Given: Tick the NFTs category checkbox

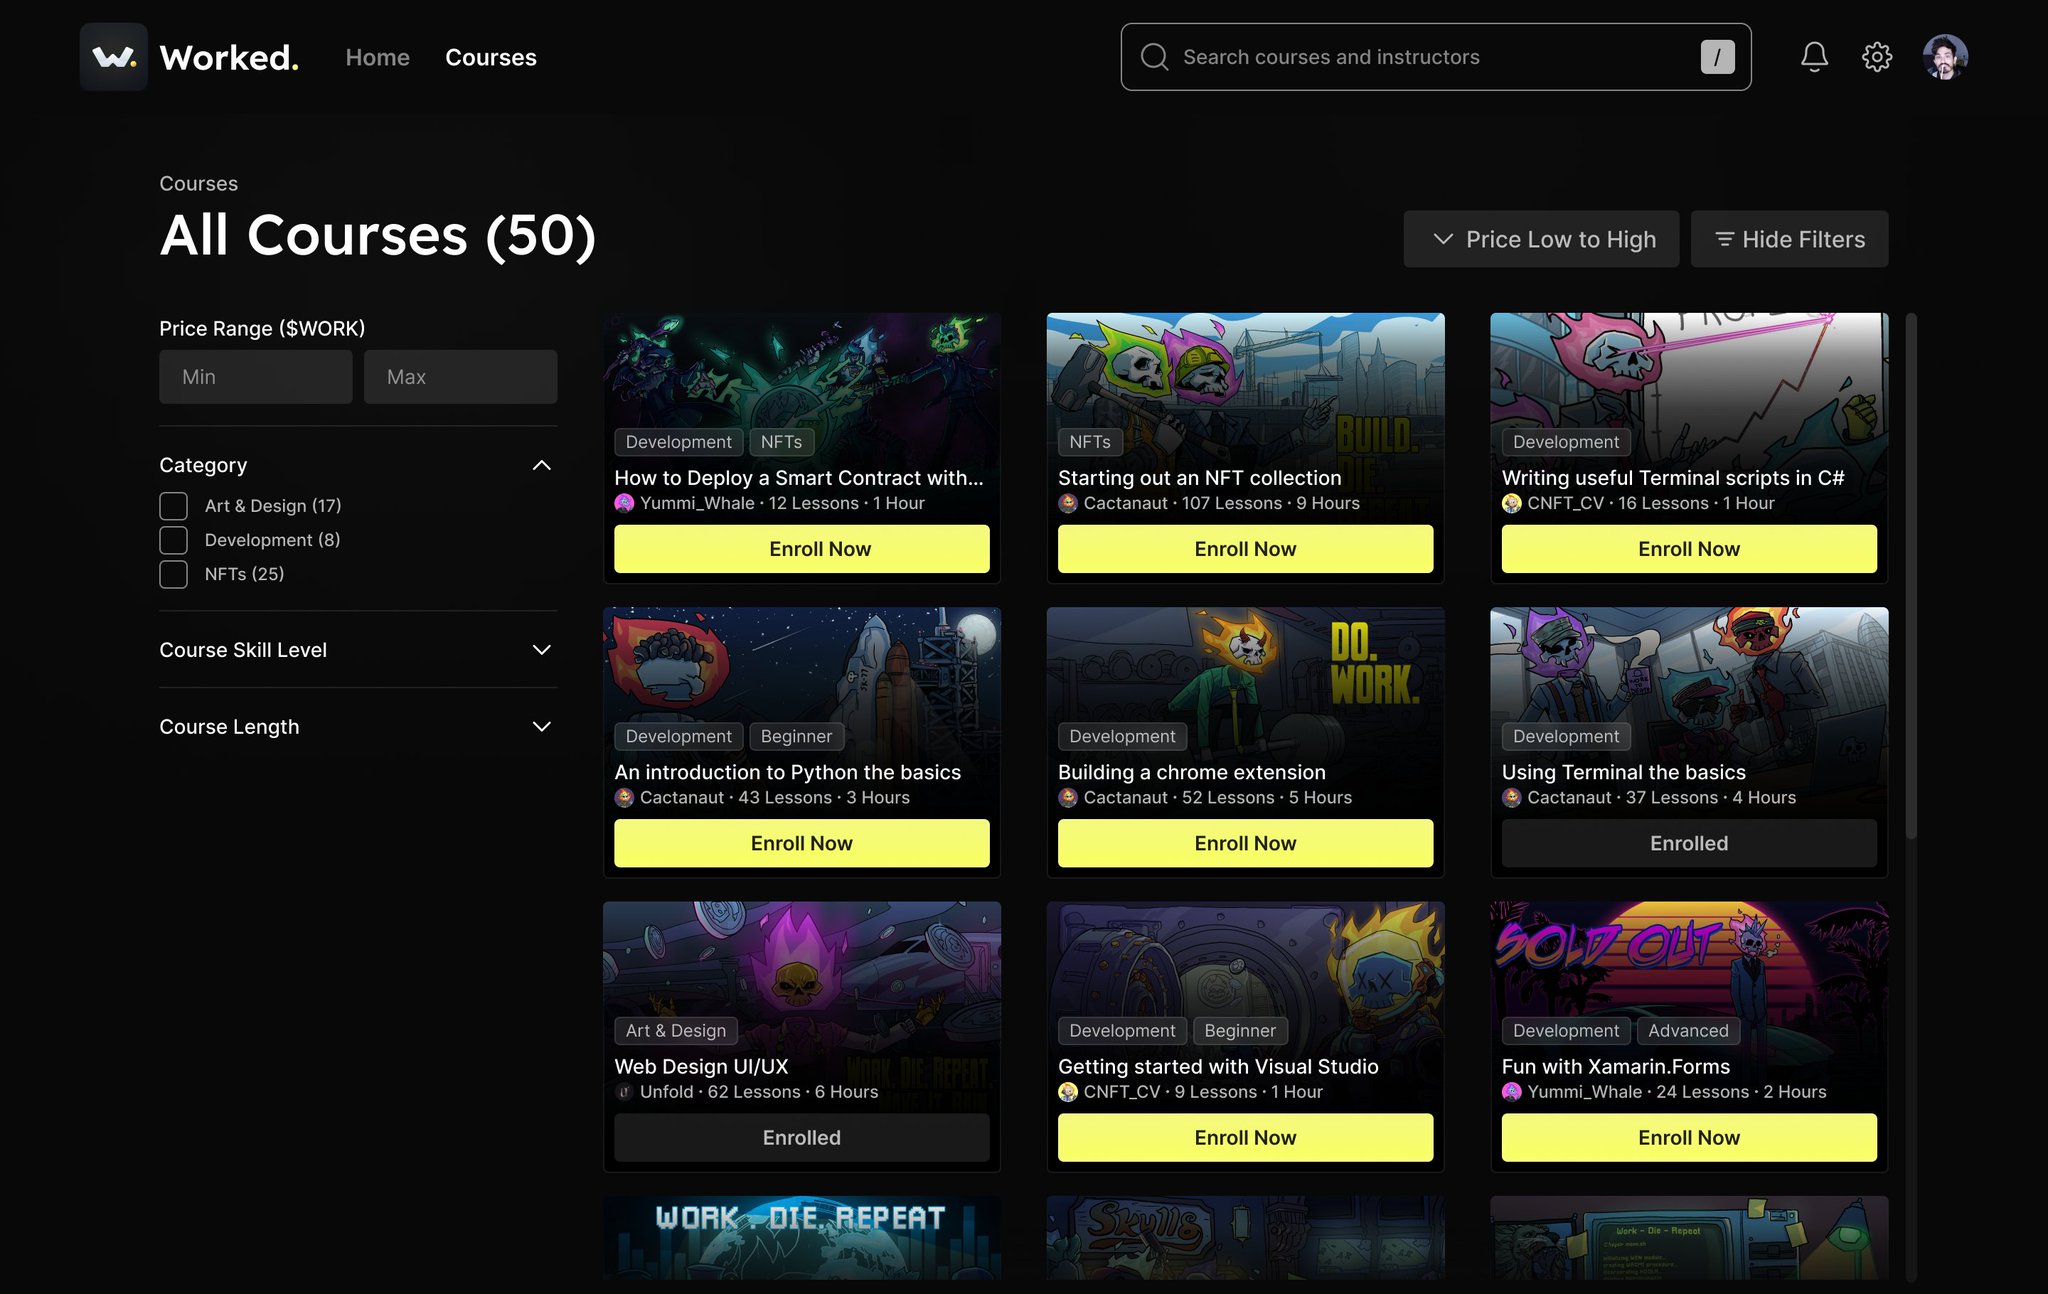Looking at the screenshot, I should 173,574.
